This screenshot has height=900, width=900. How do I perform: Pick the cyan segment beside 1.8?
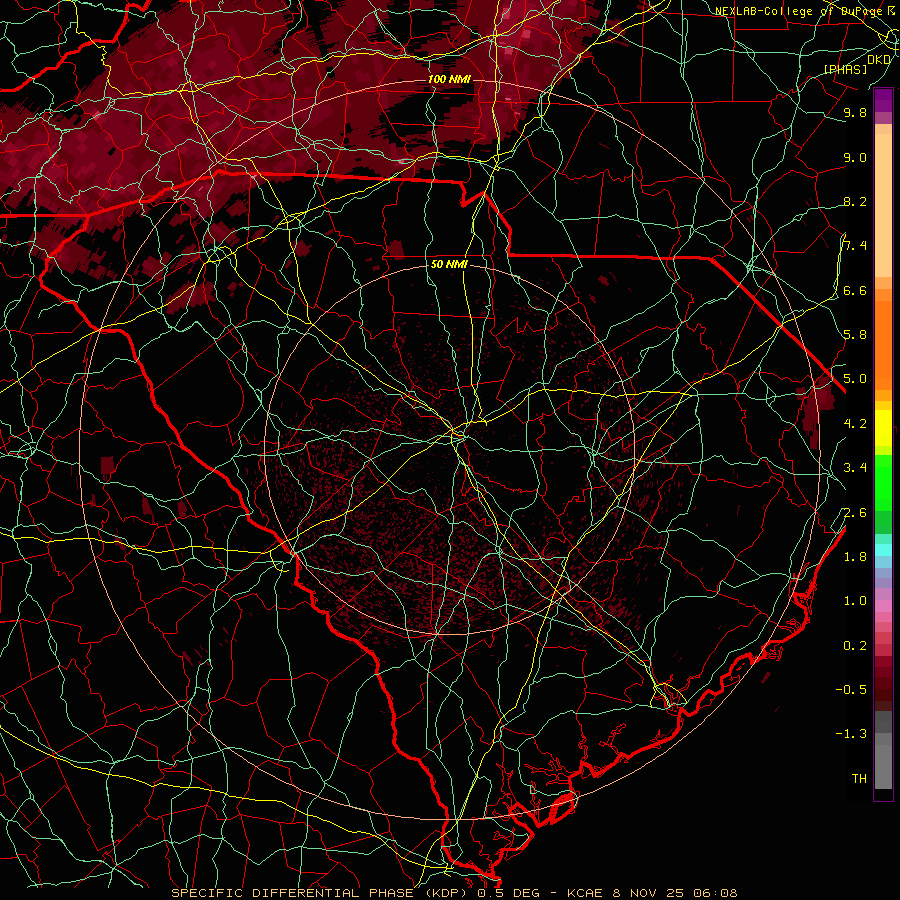883,550
